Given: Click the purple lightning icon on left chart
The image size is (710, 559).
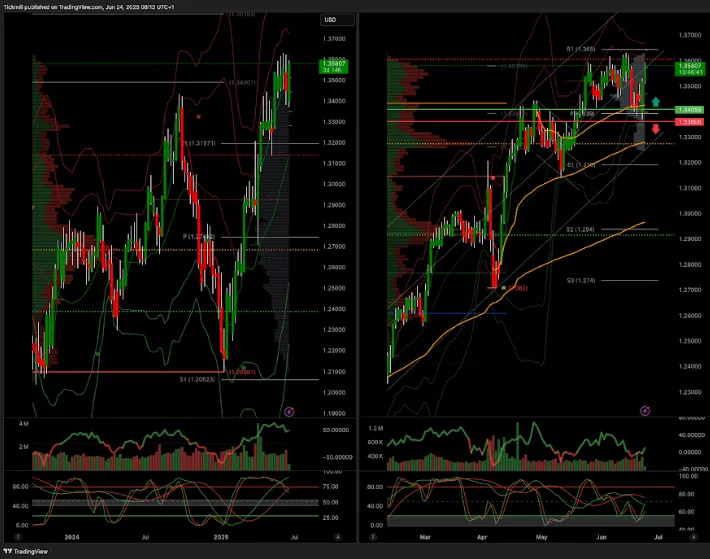Looking at the screenshot, I should pos(290,410).
